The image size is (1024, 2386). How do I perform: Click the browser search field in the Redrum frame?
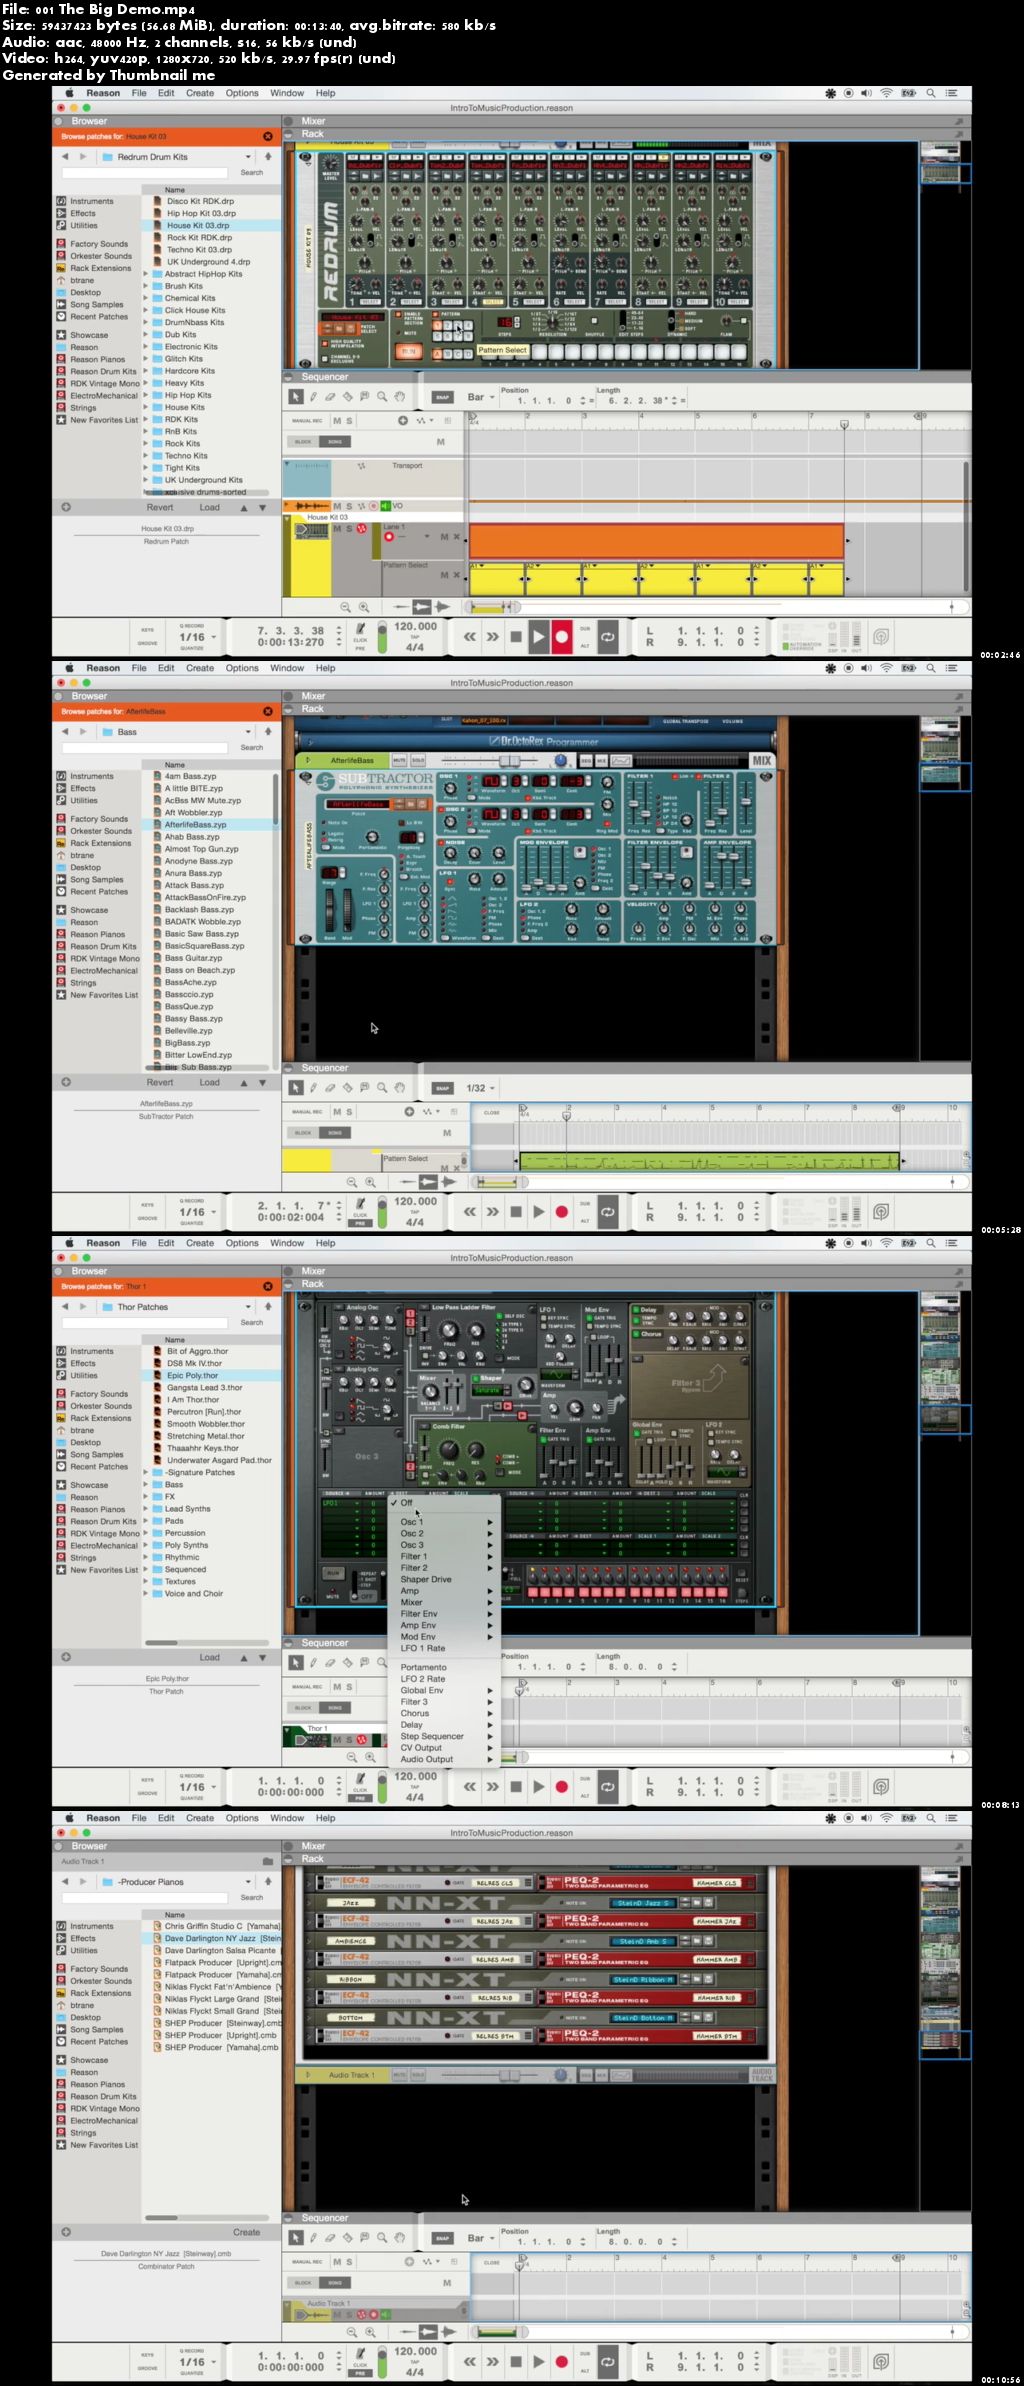click(x=145, y=172)
